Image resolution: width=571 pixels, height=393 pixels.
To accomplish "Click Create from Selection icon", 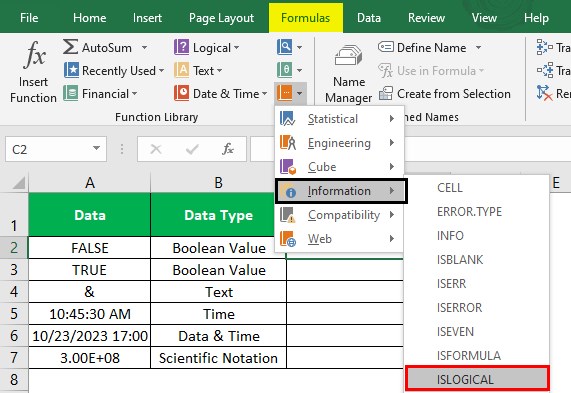I will click(x=386, y=94).
